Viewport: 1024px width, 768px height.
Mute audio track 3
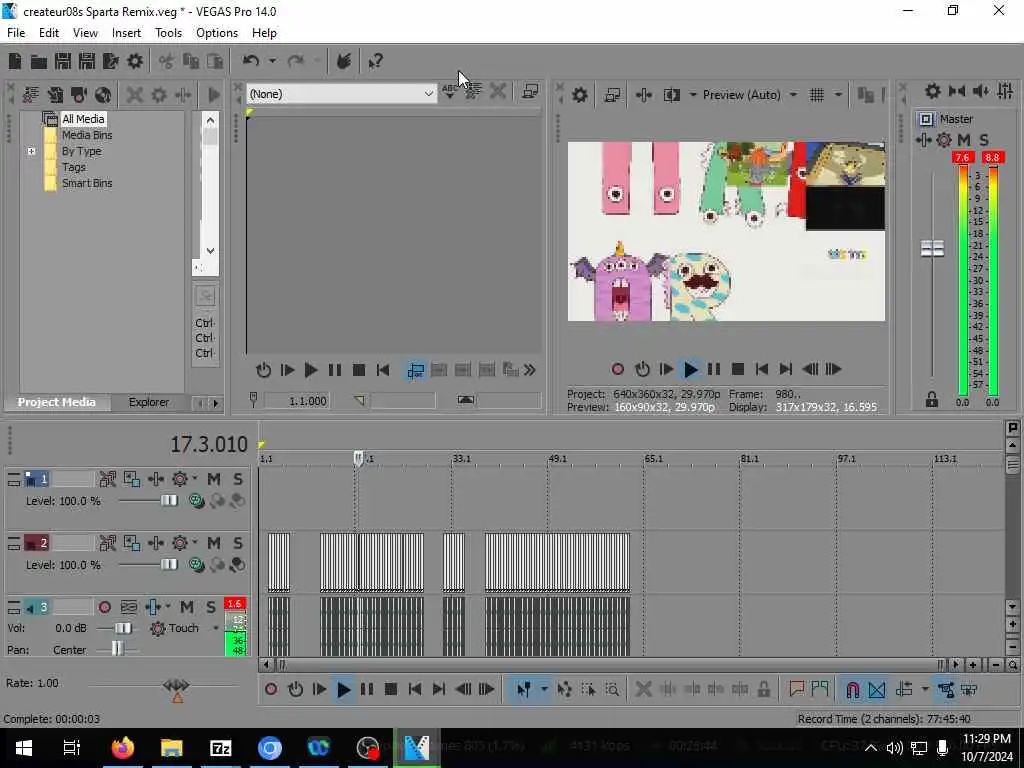coord(187,607)
